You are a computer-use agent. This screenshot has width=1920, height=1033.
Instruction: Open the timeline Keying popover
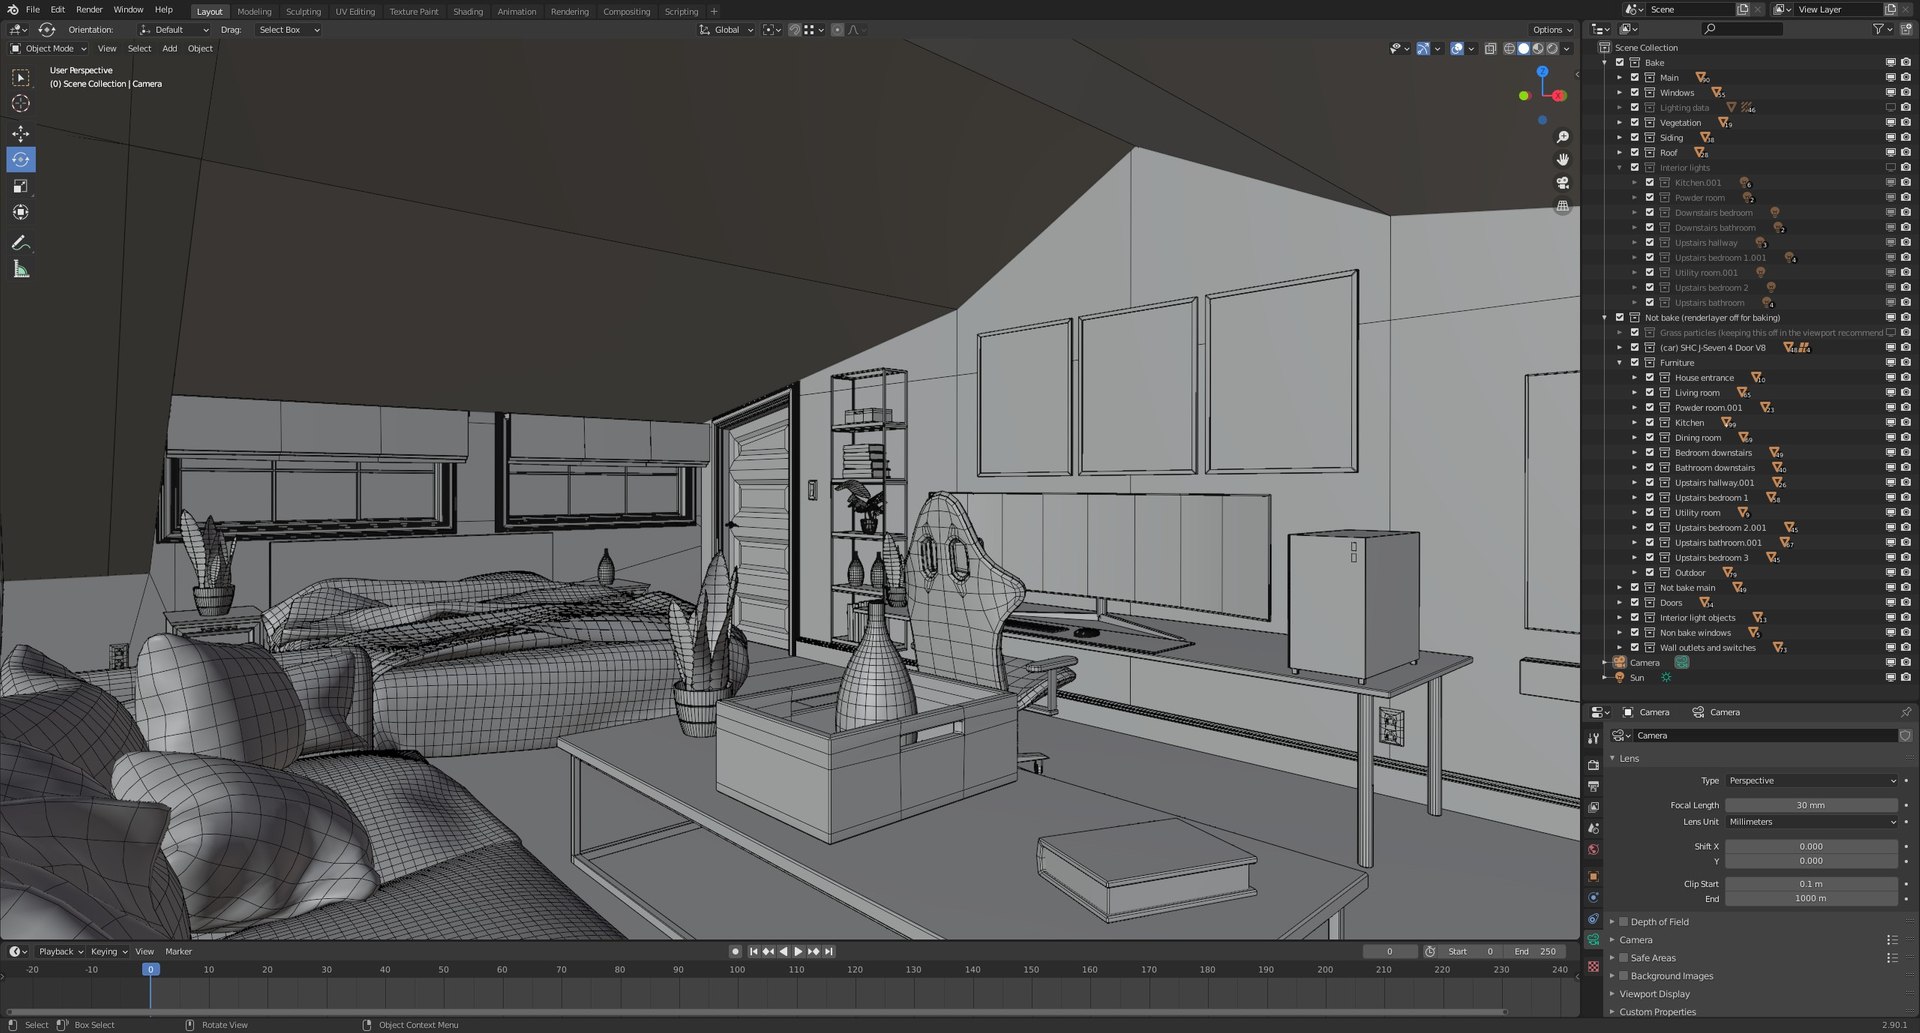tap(108, 952)
